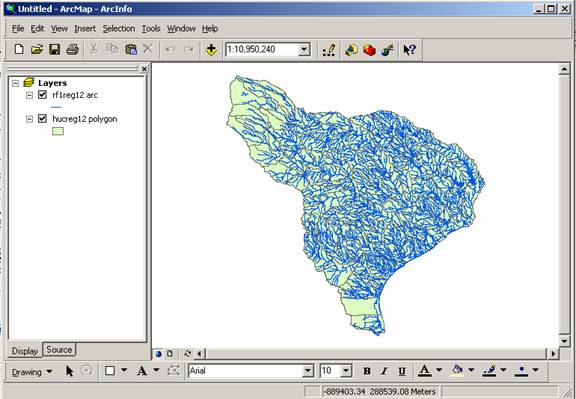The height and width of the screenshot is (399, 576).
Task: Click the scroll right arrow of map view
Action: tap(553, 354)
